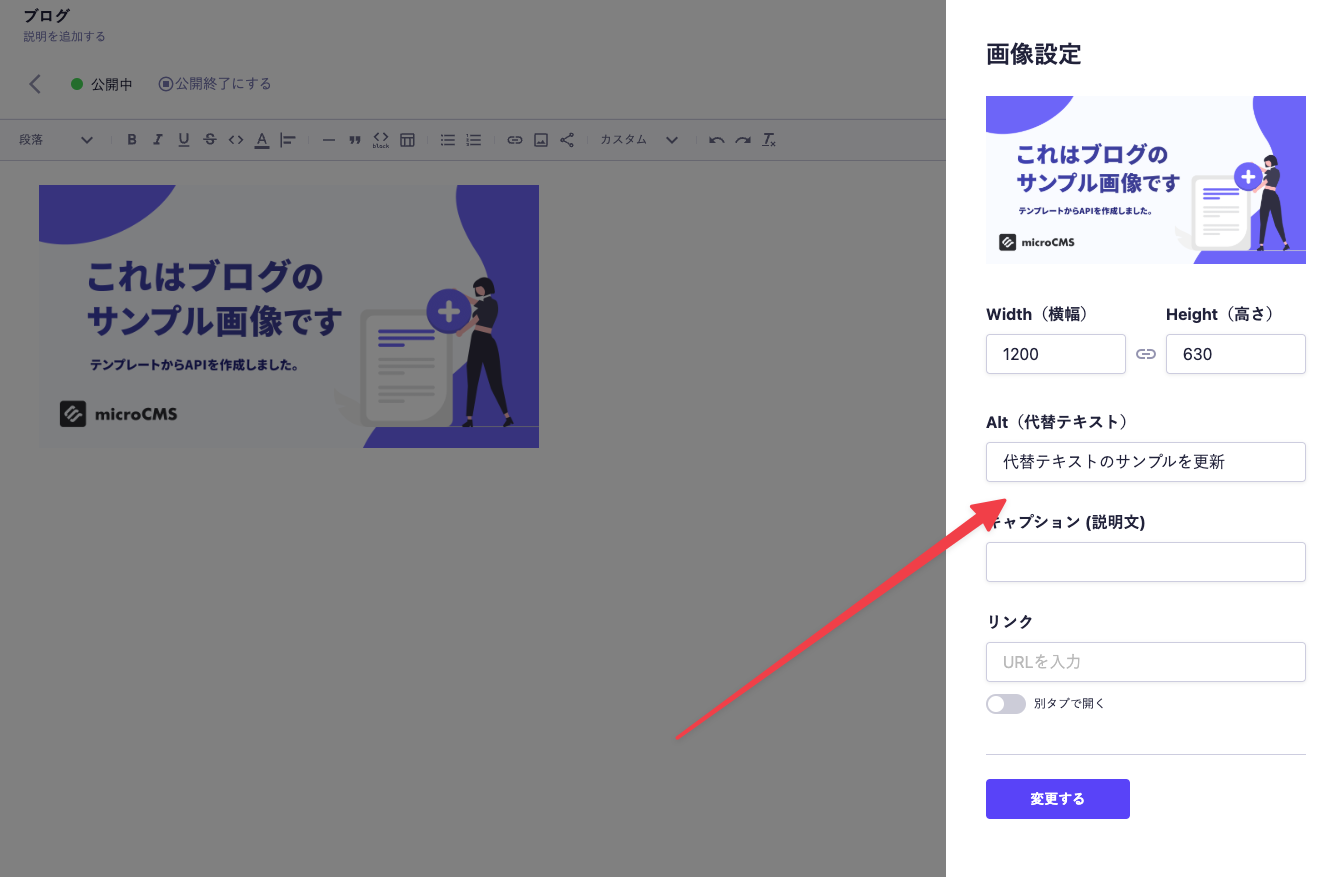Screen dimensions: 1340x877
Task: Click the 変更する button
Action: coord(1057,799)
